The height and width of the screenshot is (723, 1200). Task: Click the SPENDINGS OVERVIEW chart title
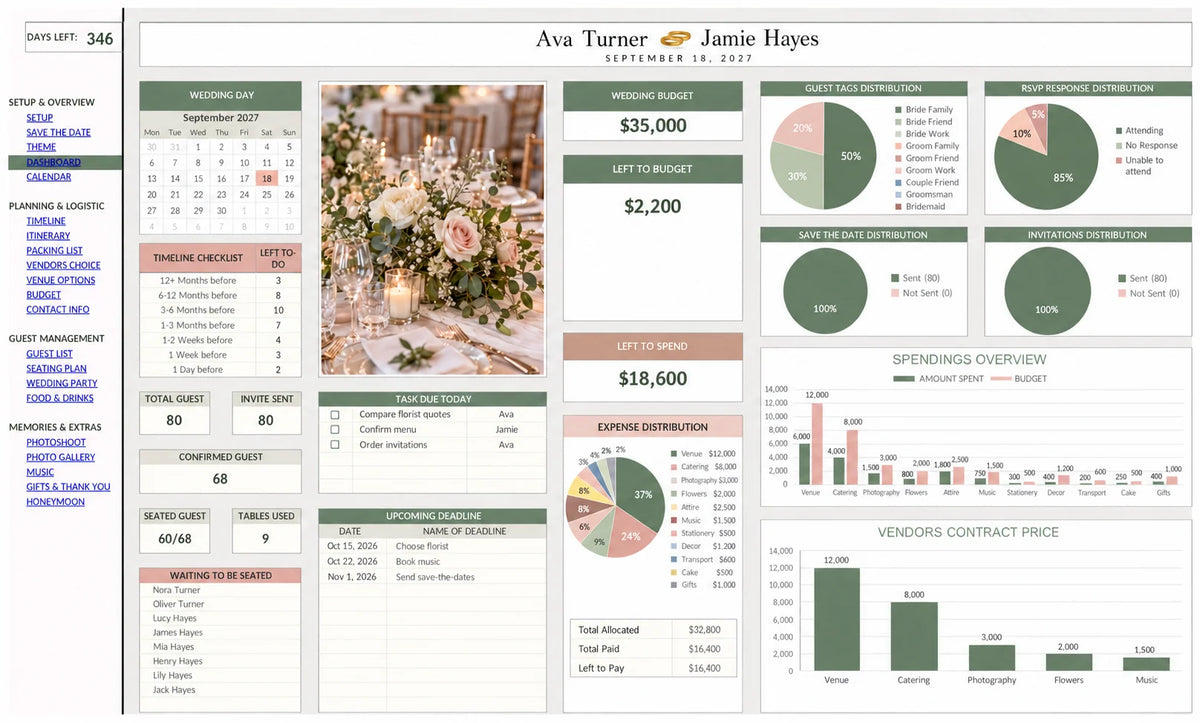click(x=969, y=360)
